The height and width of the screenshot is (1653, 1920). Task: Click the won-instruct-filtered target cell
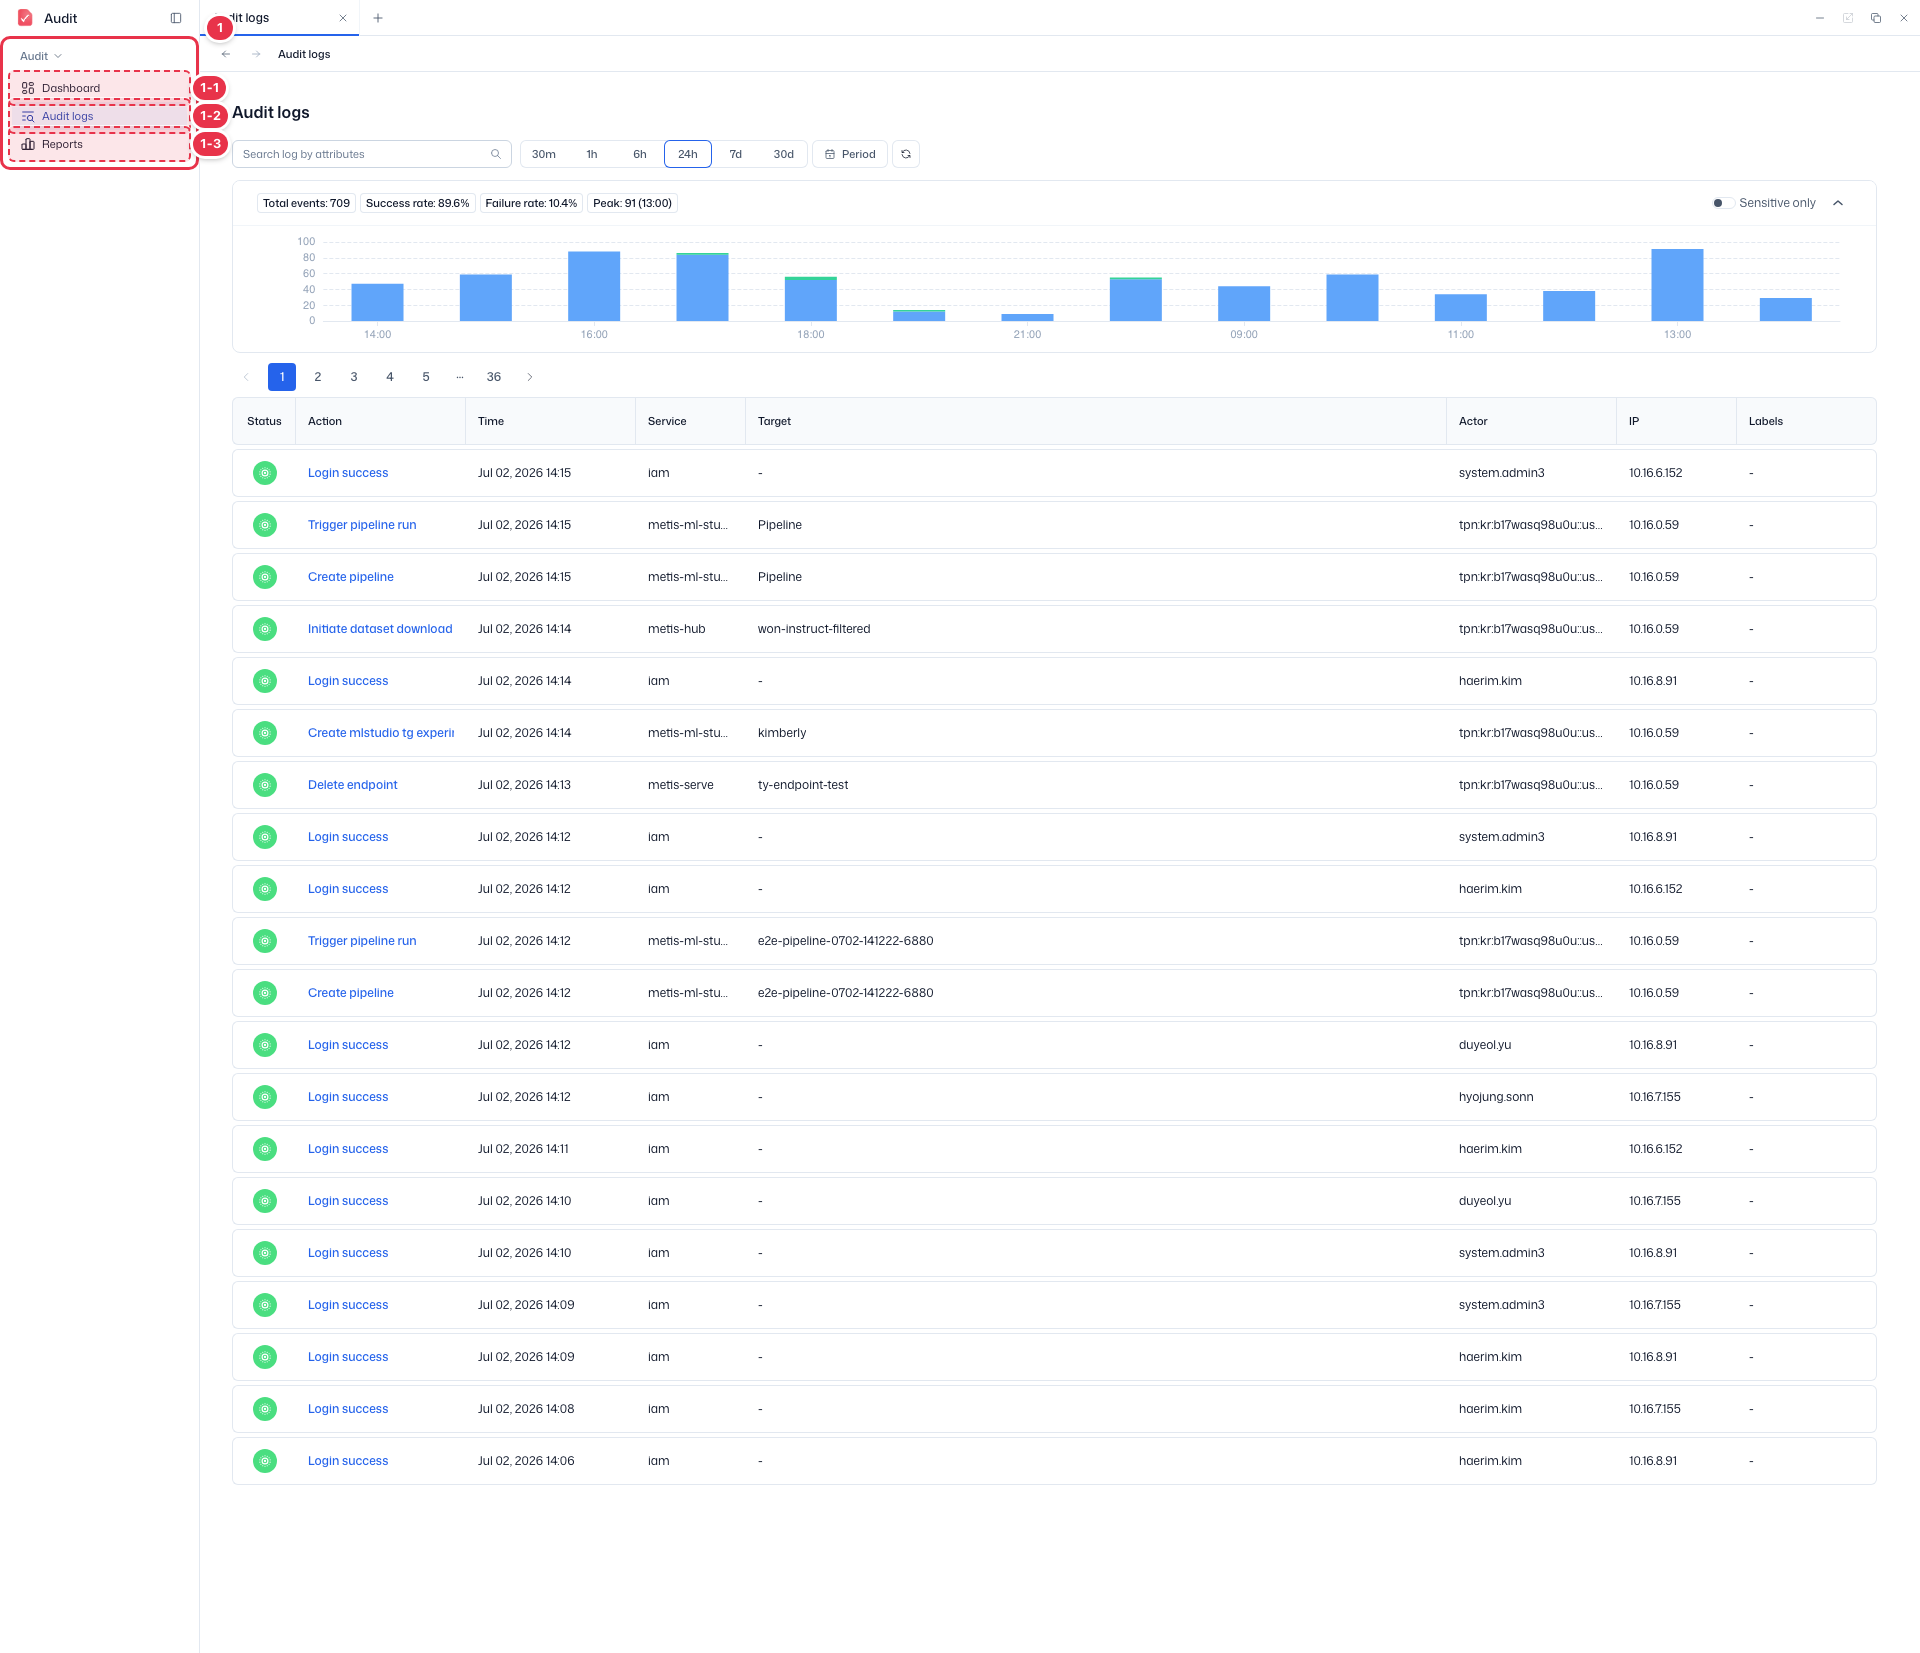(x=814, y=629)
